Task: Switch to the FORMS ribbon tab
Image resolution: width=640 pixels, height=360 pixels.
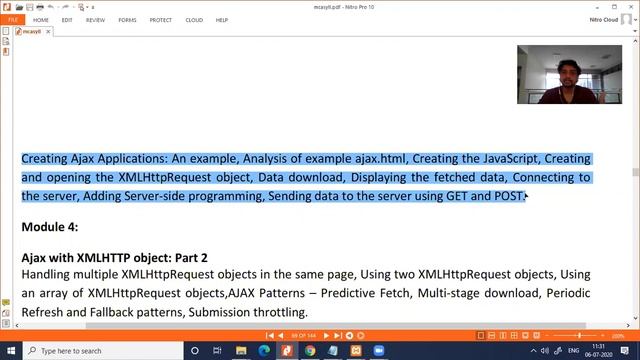Action: [127, 20]
